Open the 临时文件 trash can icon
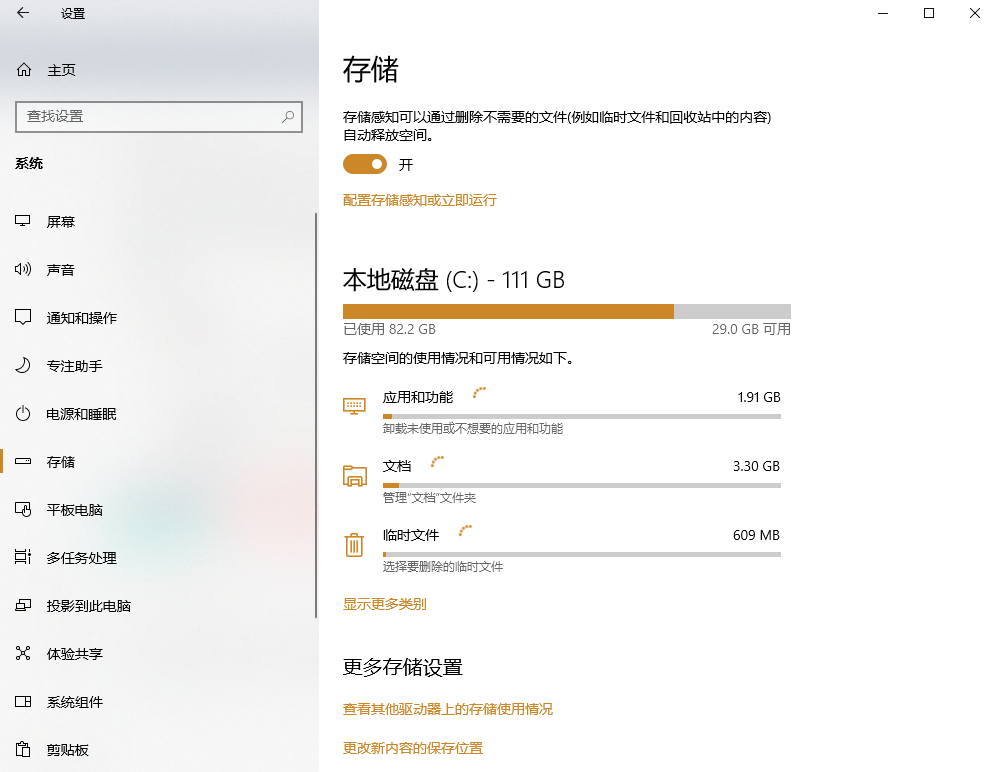 pos(354,545)
